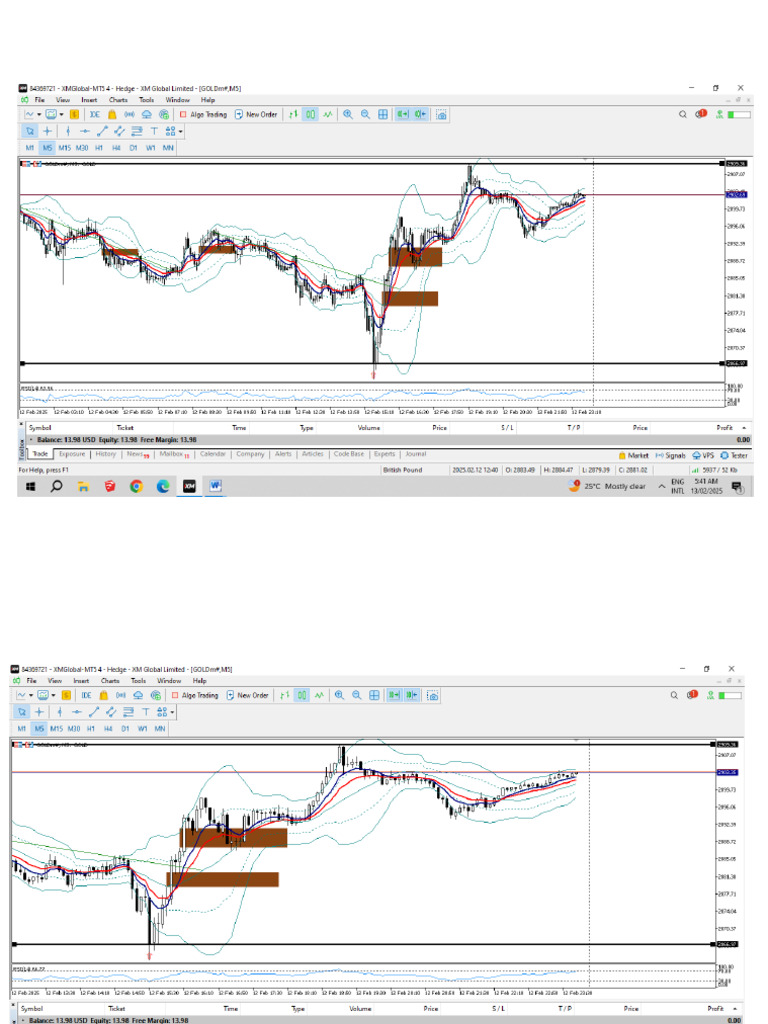The height and width of the screenshot is (1024, 768).
Task: Open IDE in lower MT5 window
Action: pos(87,695)
